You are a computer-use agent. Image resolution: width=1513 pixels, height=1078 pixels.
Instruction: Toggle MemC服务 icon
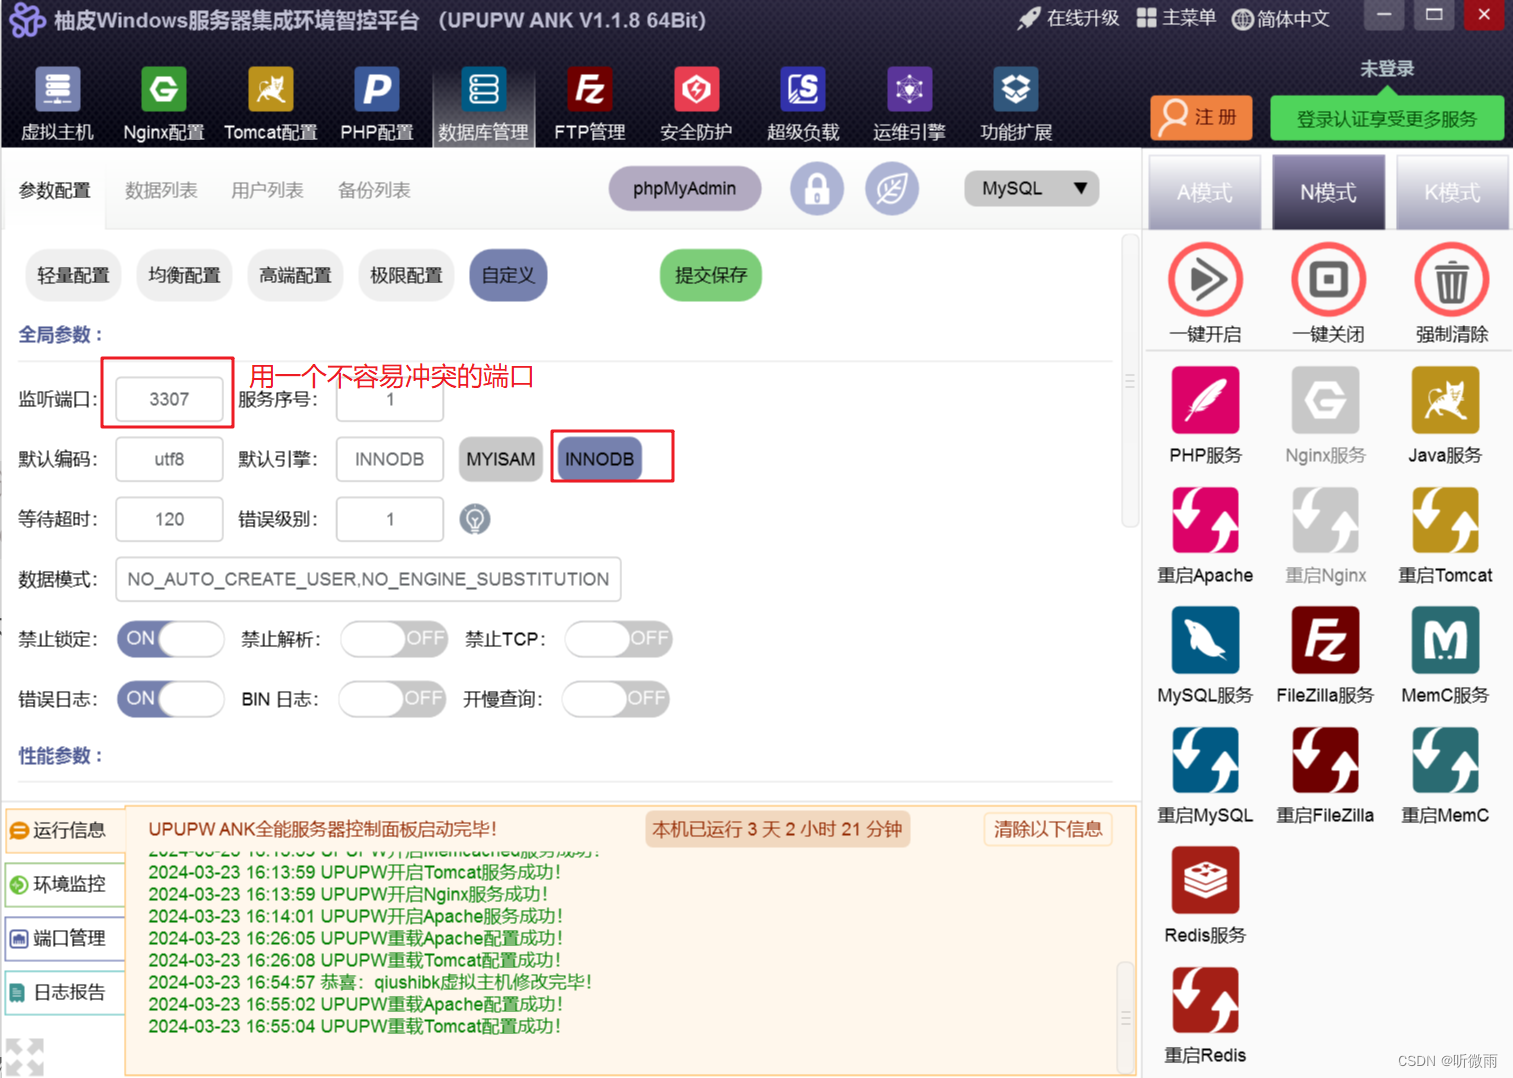(x=1445, y=640)
